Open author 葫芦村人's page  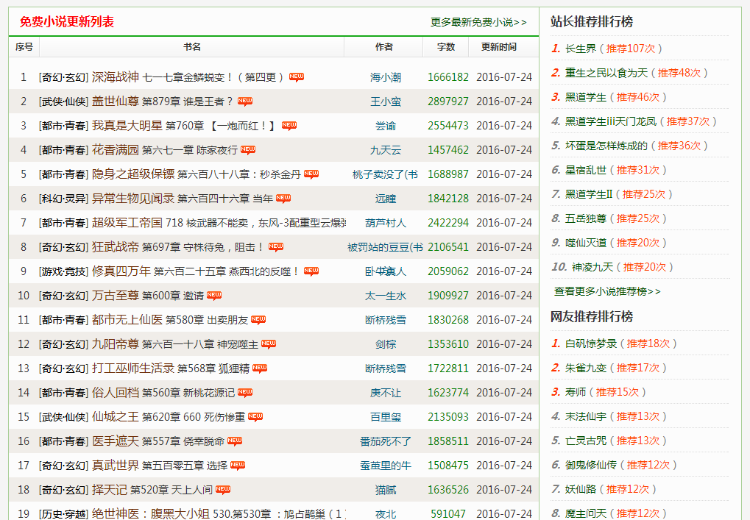(386, 223)
